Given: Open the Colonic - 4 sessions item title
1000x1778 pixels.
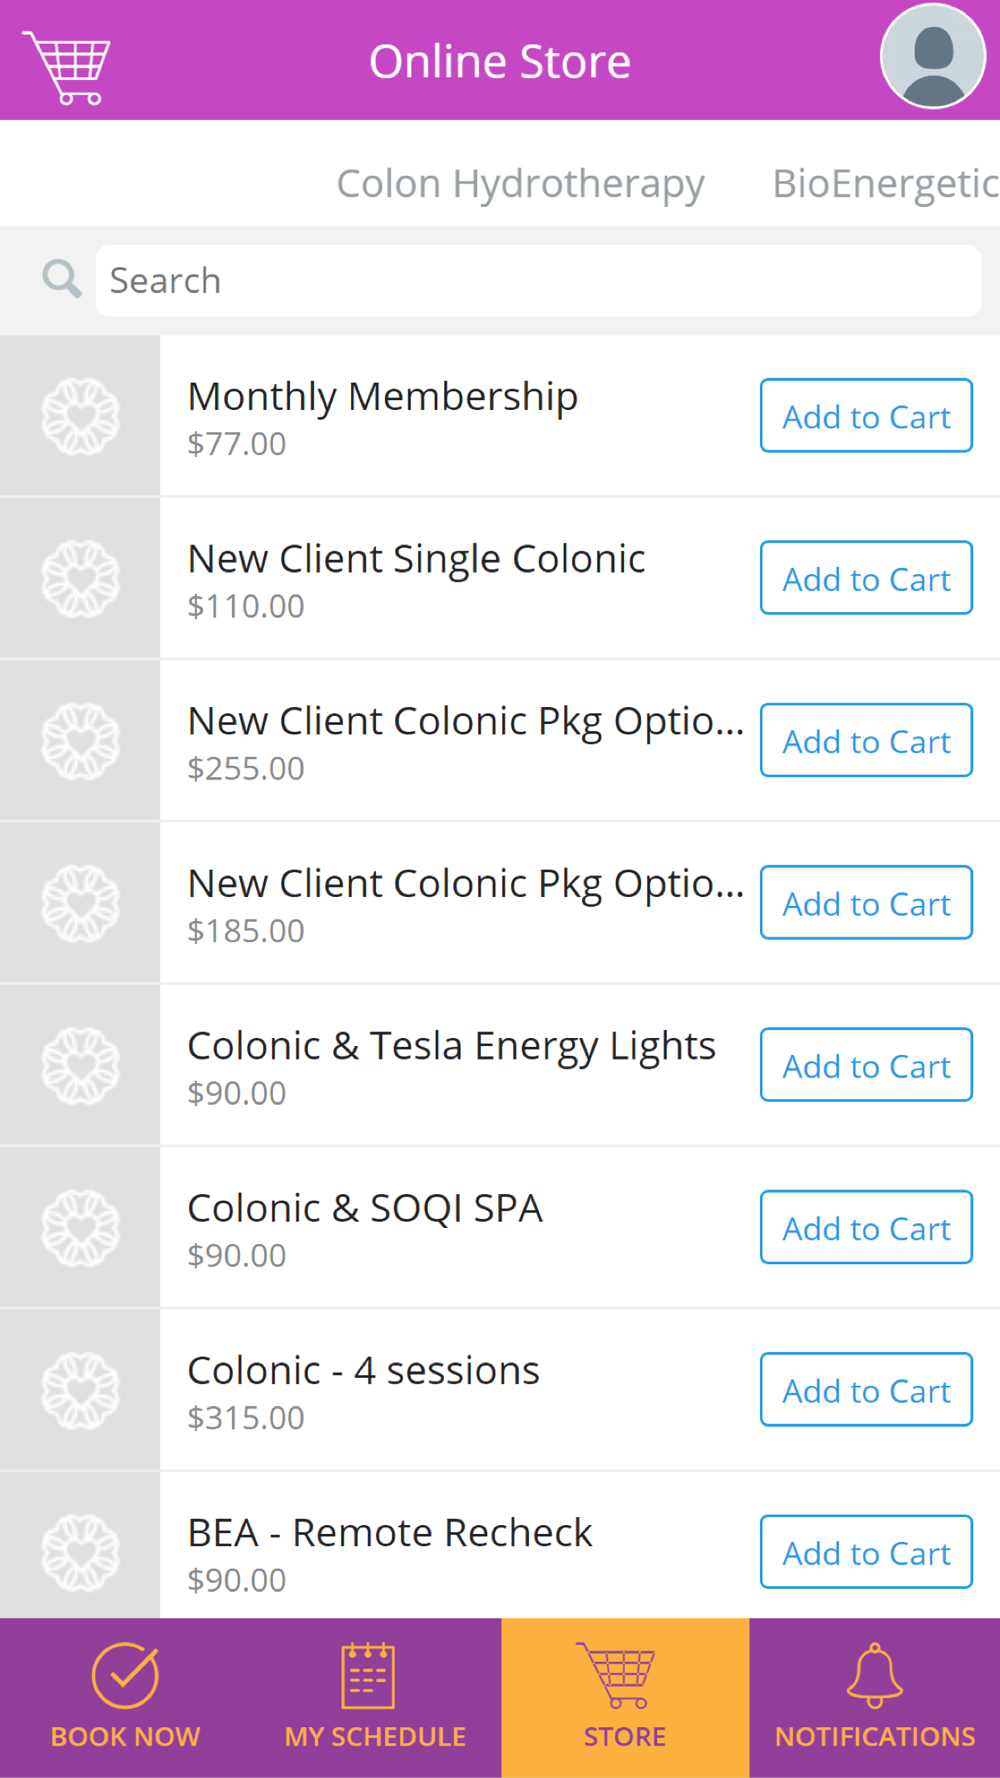Looking at the screenshot, I should (x=364, y=1371).
